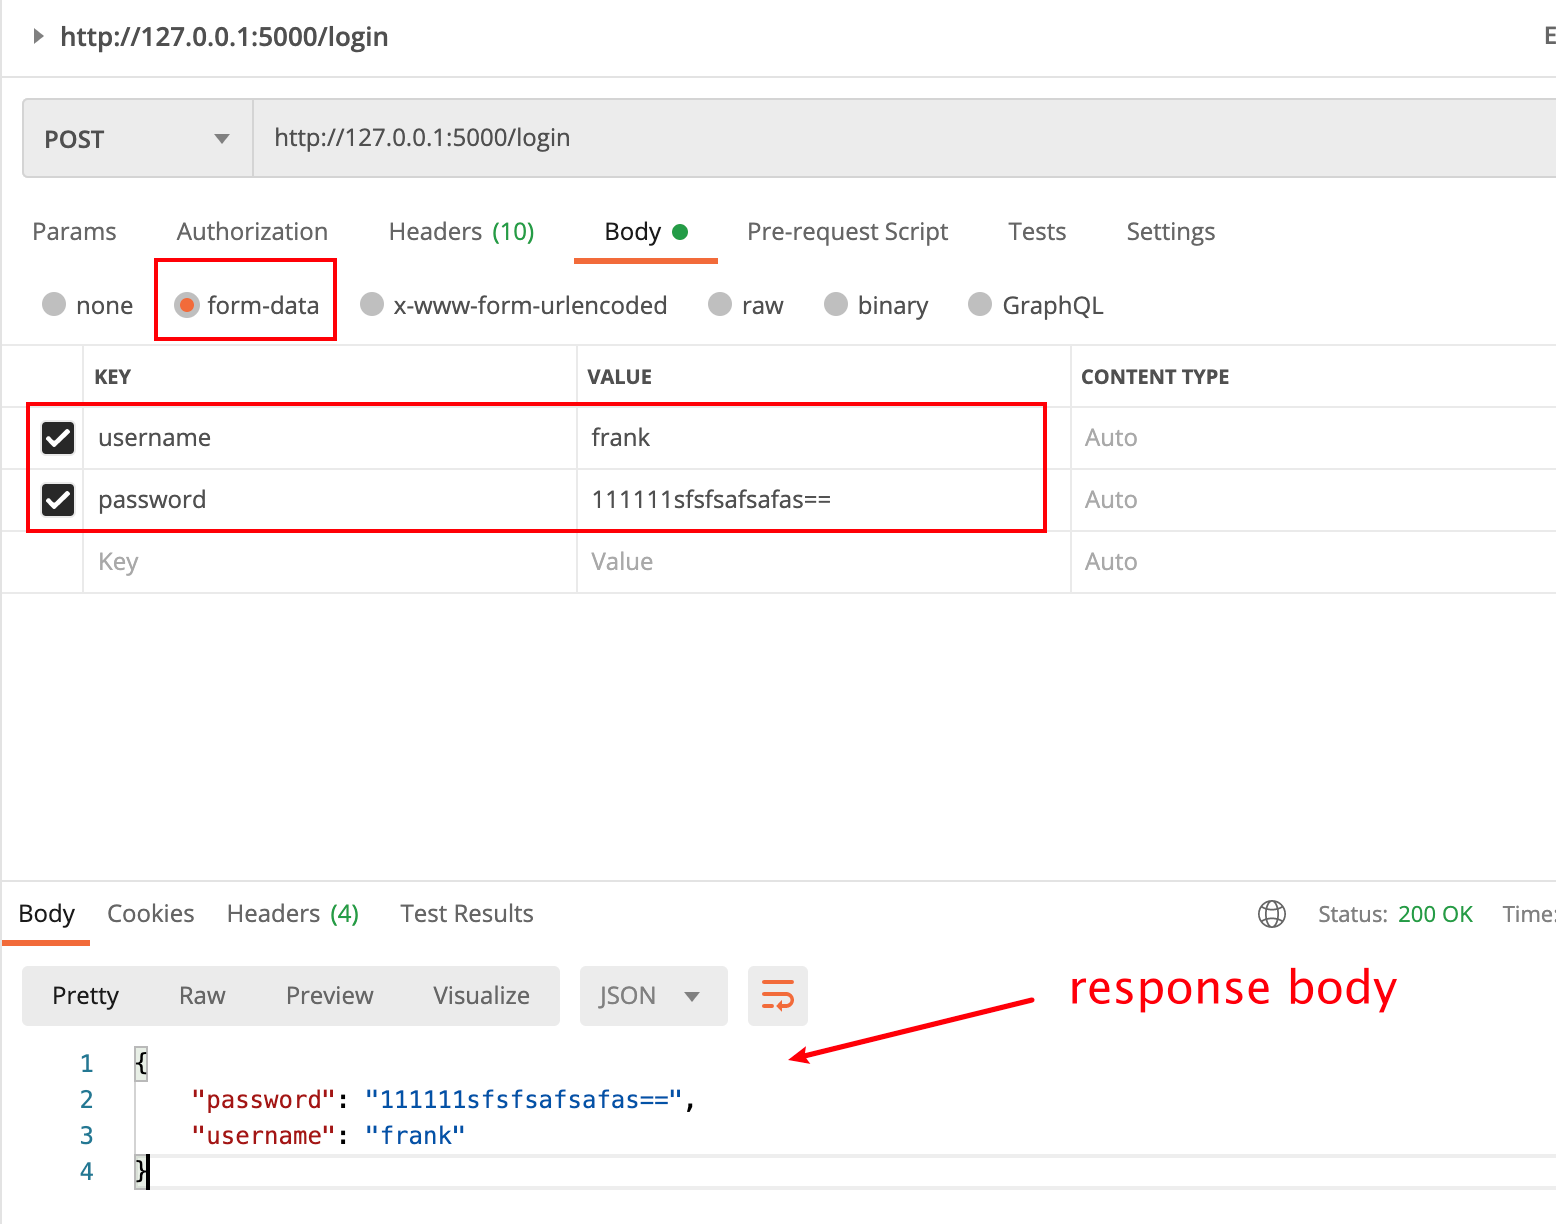Switch to the Raw response view

(x=202, y=996)
